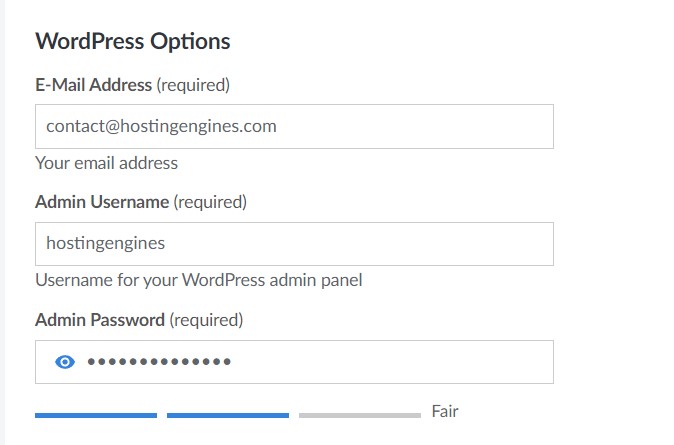
Task: Click the Admin Password (required) label
Action: (x=139, y=320)
